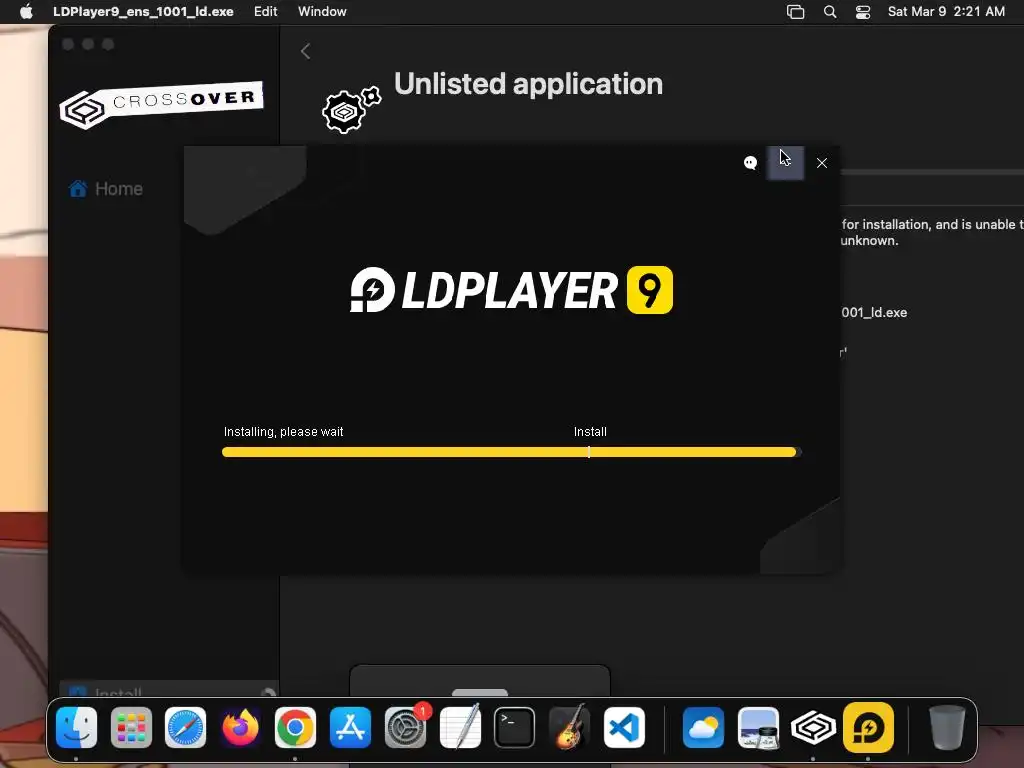Close the LDPlayer installer window
The height and width of the screenshot is (768, 1024).
[x=822, y=163]
